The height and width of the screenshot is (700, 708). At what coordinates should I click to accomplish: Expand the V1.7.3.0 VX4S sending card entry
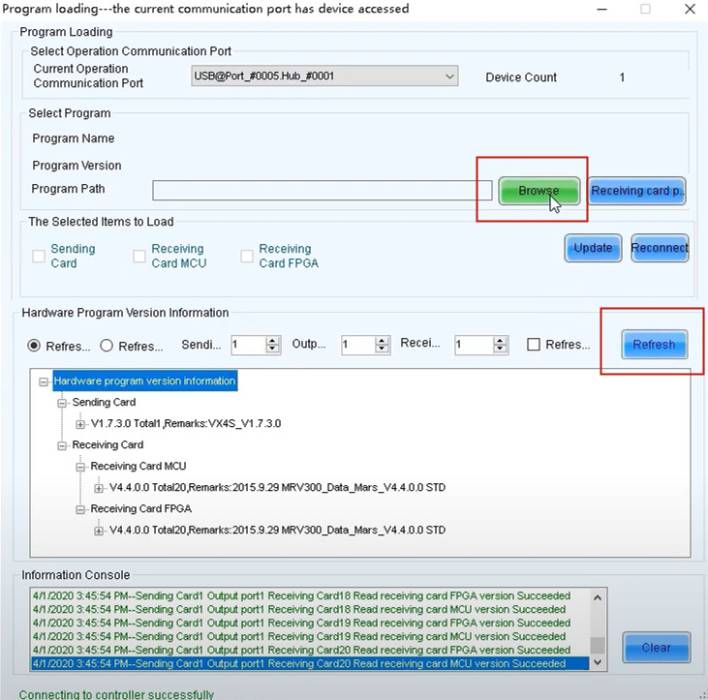[x=81, y=424]
